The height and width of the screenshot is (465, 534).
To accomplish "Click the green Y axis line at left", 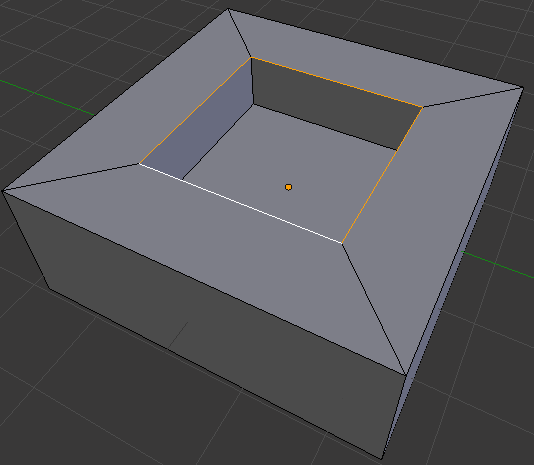I will click(47, 97).
